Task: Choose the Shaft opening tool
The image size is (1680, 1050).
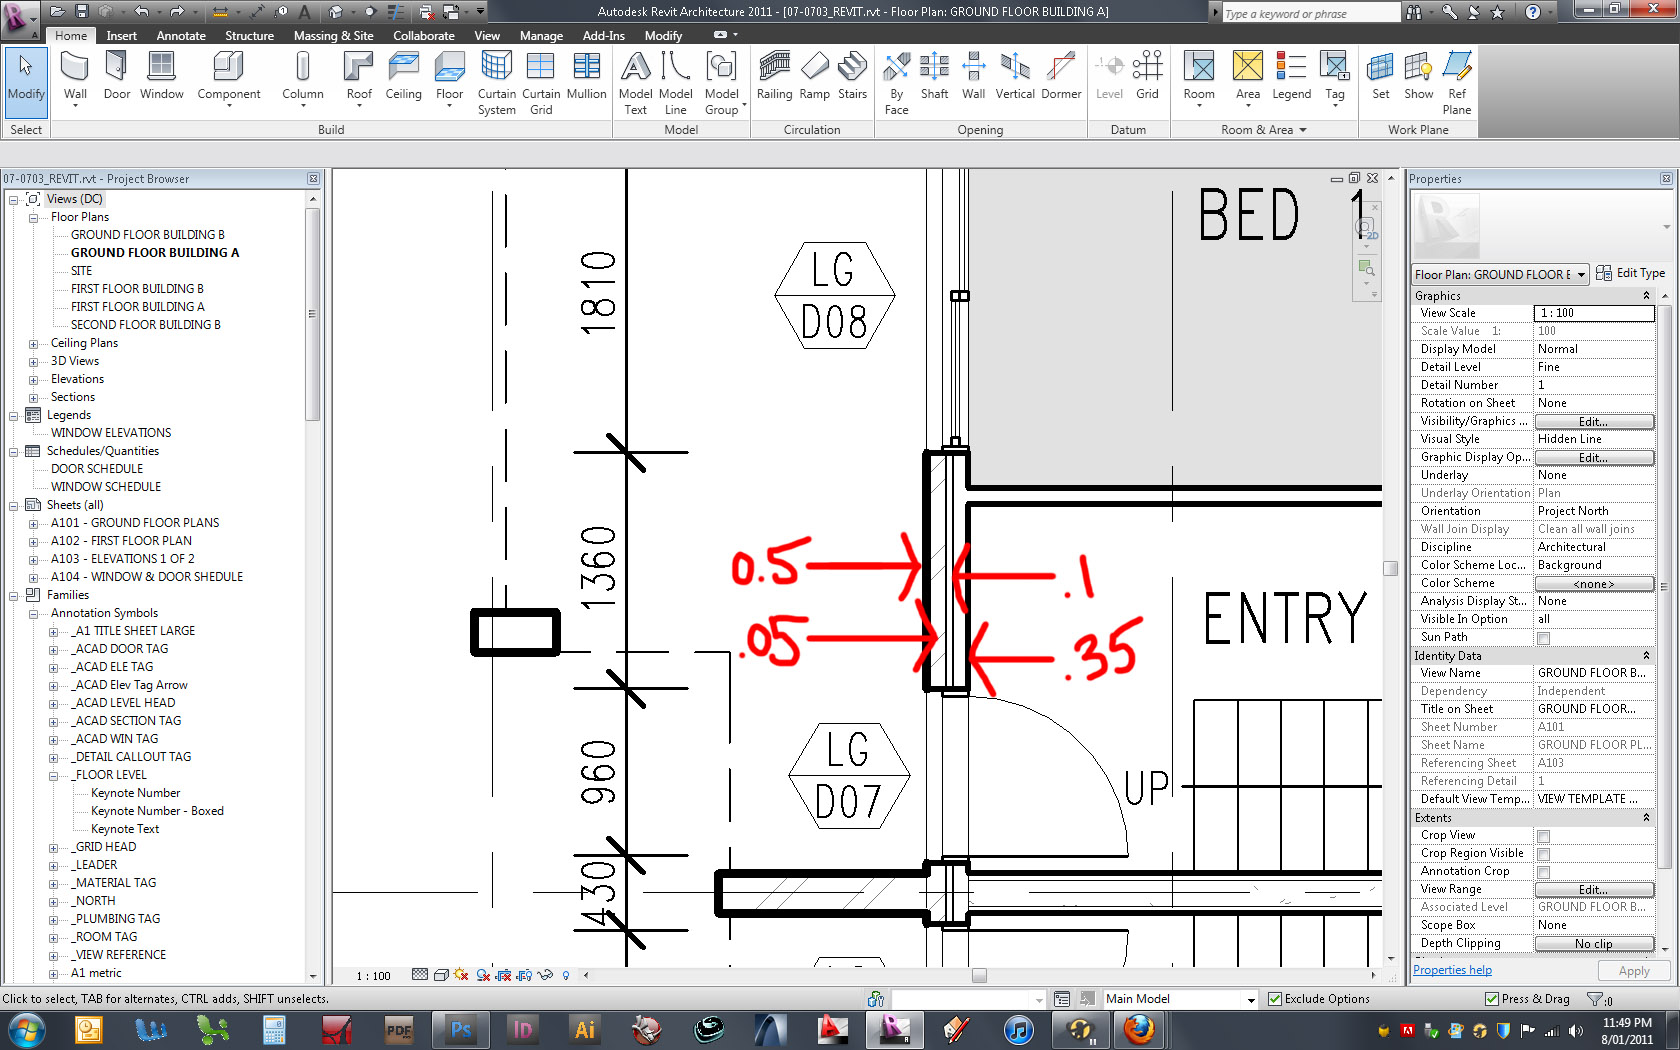Action: (x=934, y=78)
